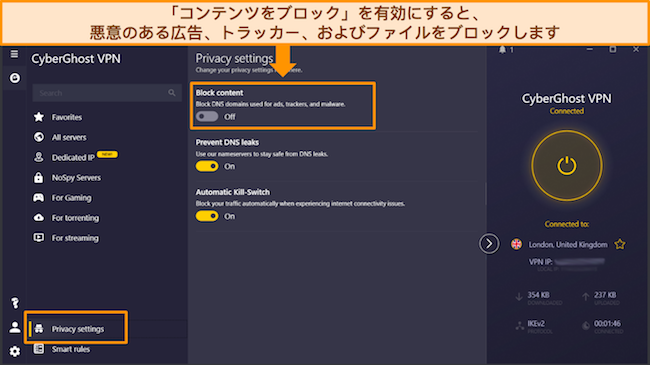Click the 00:01:46 connected time
650x365 pixels.
point(607,323)
